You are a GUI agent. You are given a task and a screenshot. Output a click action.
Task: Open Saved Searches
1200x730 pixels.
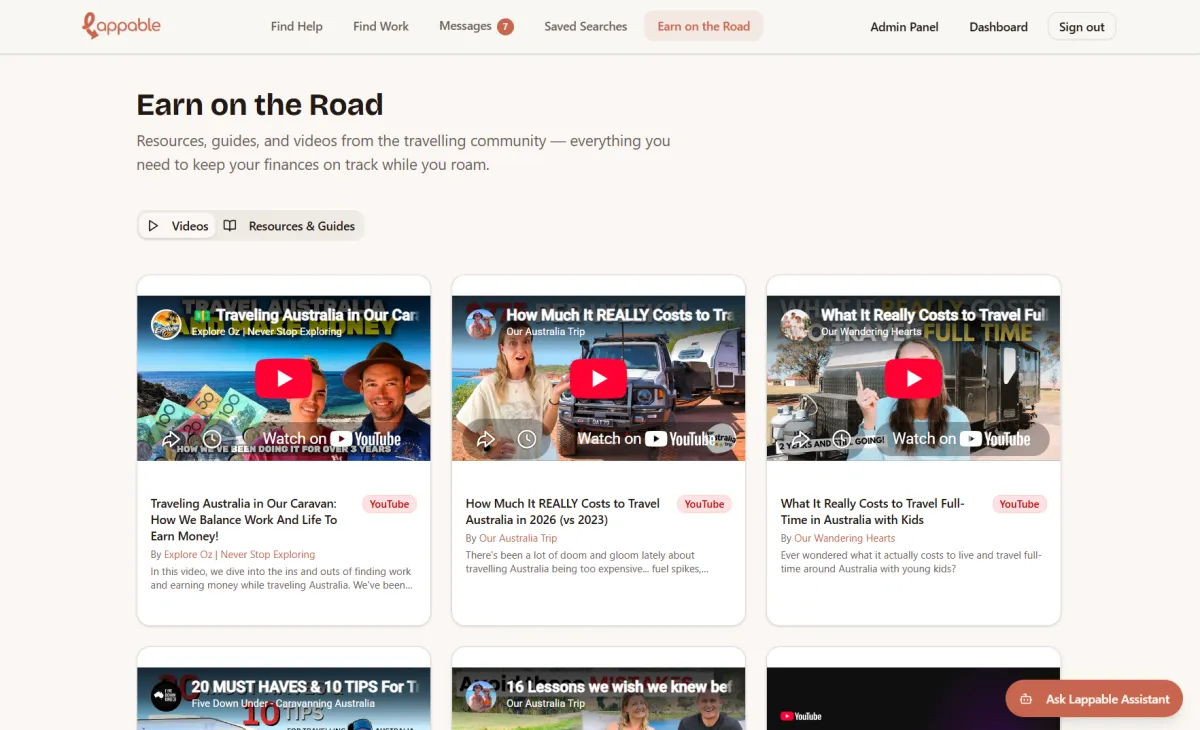click(x=586, y=26)
